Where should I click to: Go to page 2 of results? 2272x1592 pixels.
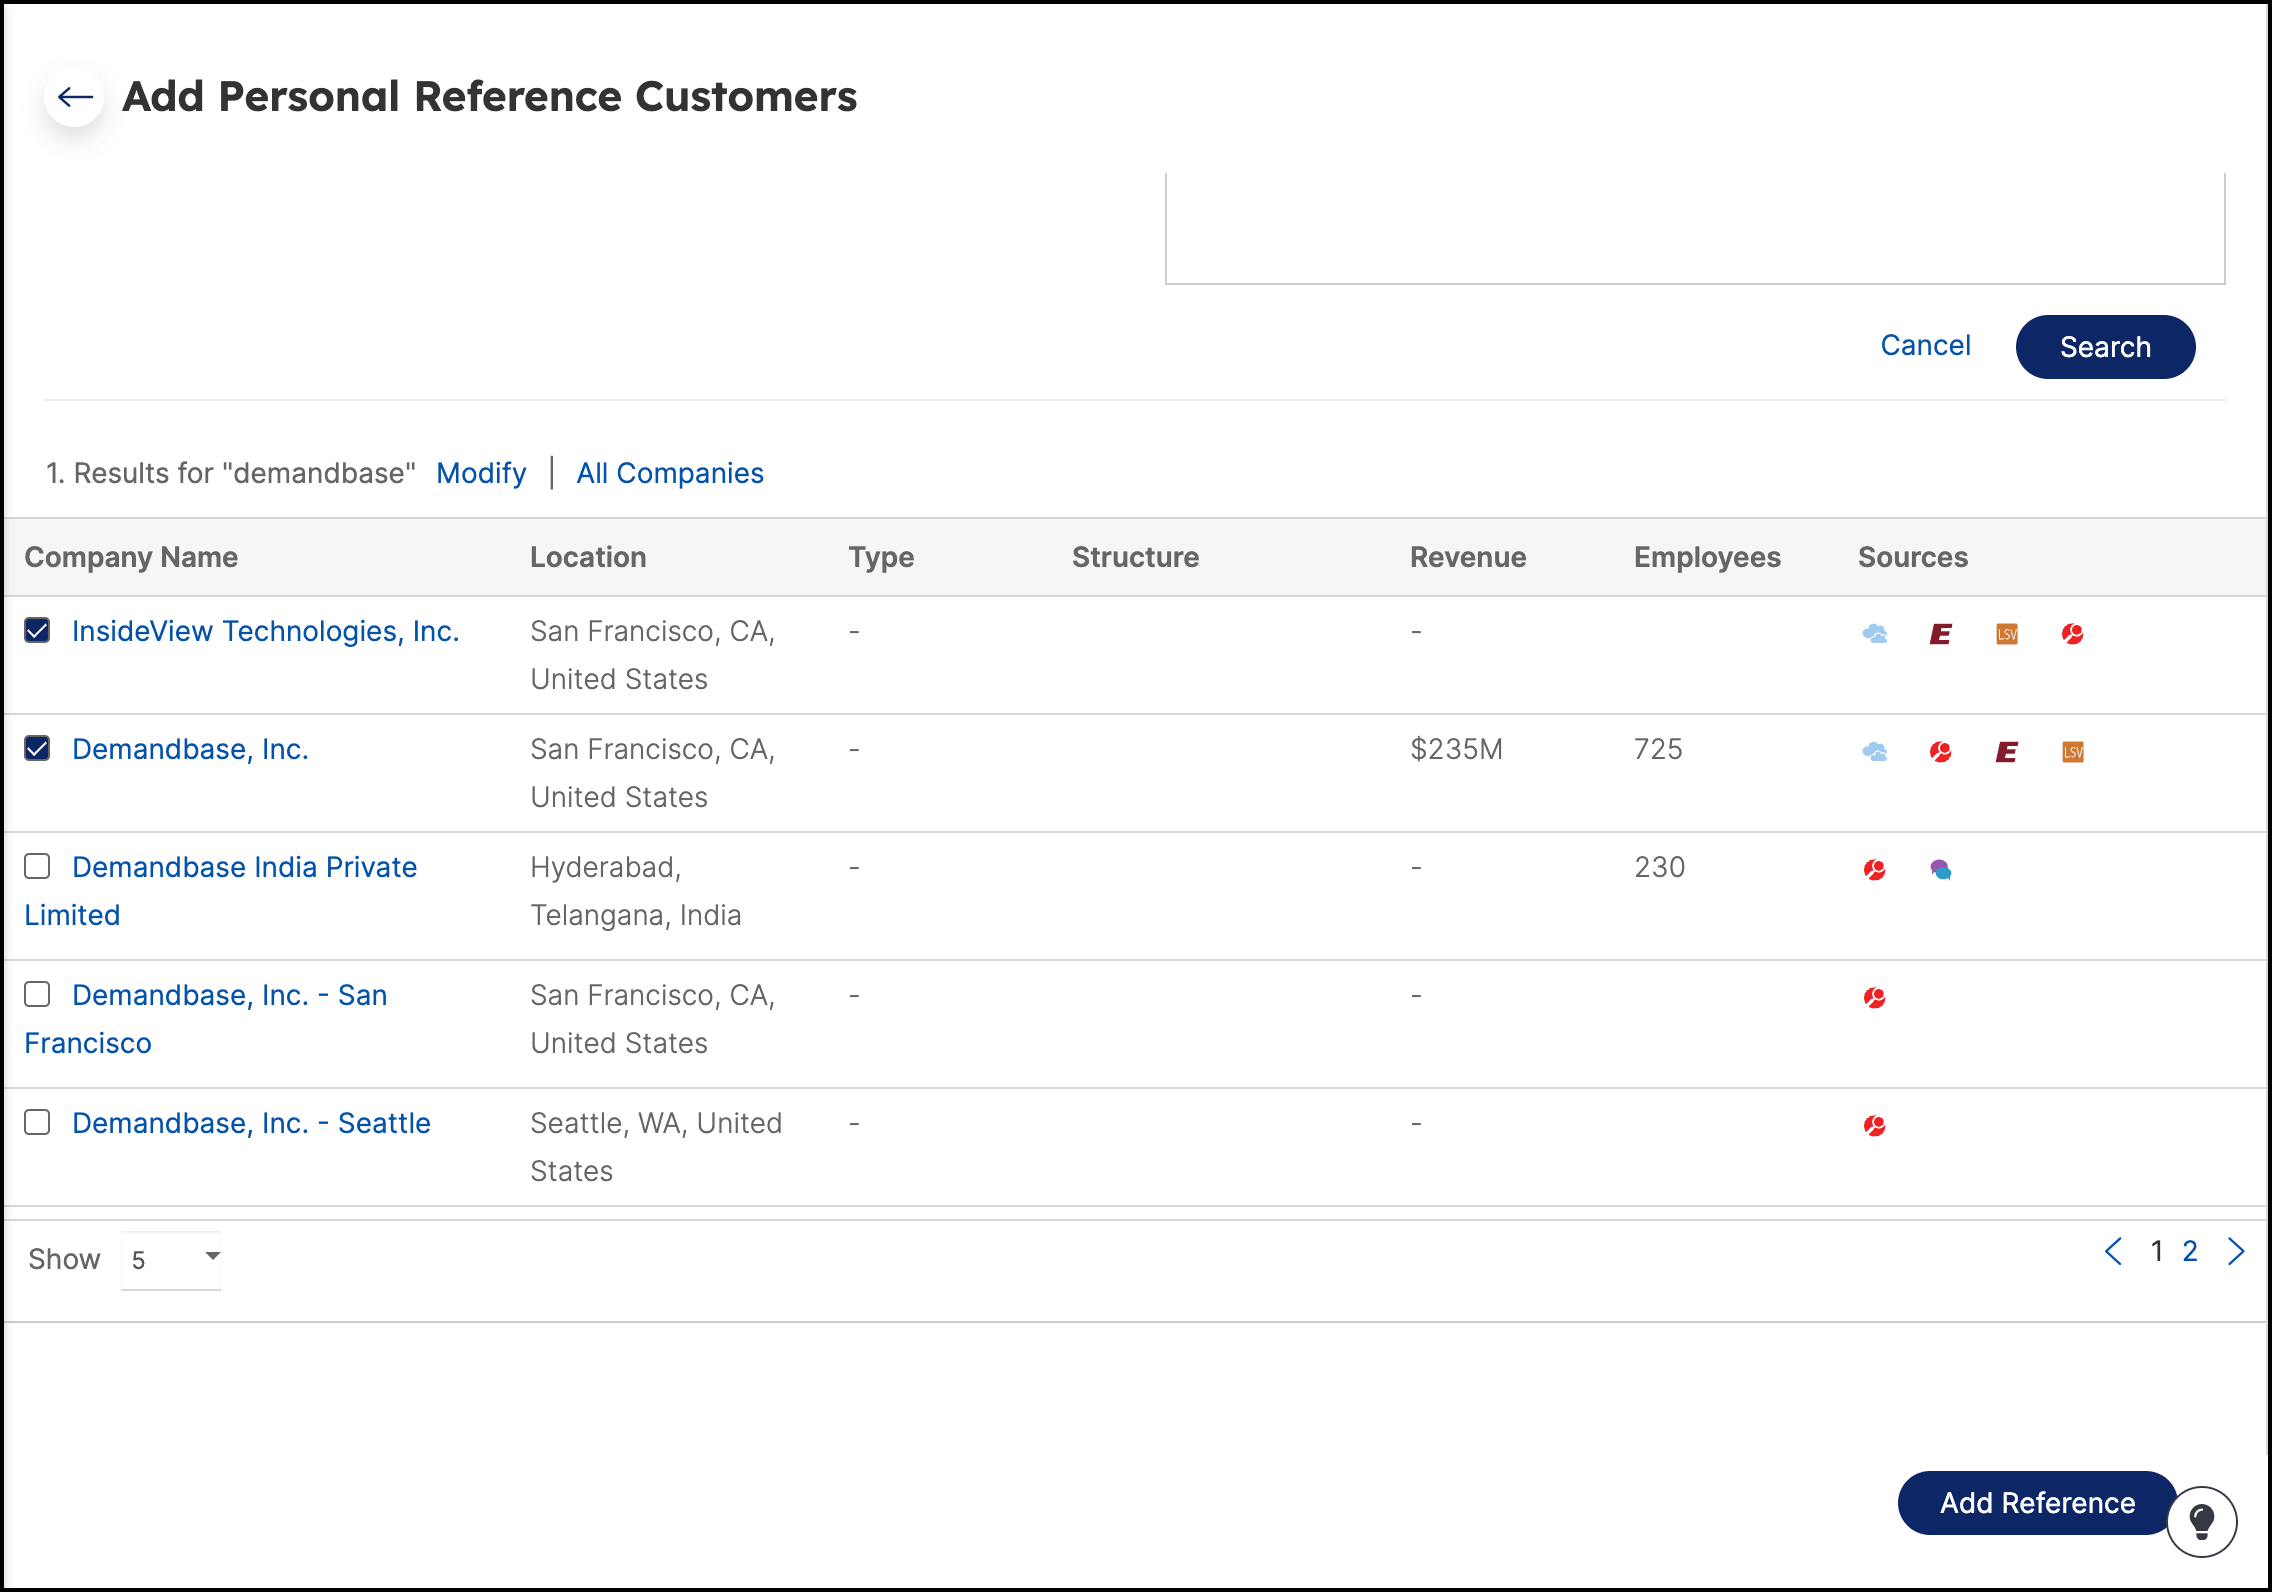coord(2190,1251)
